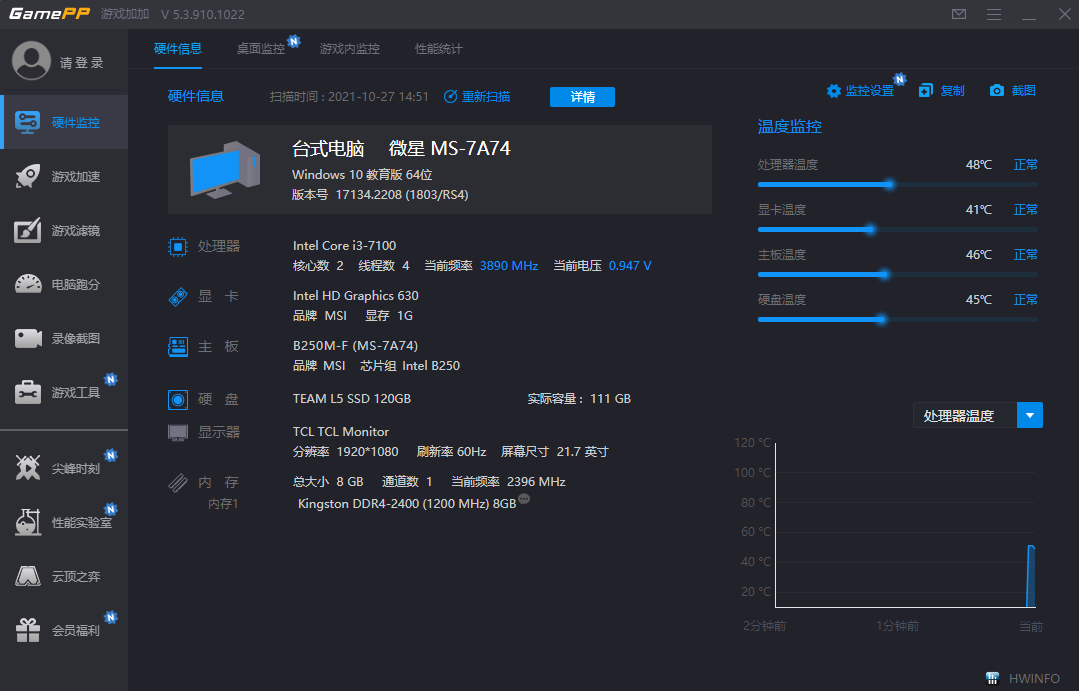Click the 重新扫描 rescan icon
The height and width of the screenshot is (691, 1079).
tap(450, 96)
